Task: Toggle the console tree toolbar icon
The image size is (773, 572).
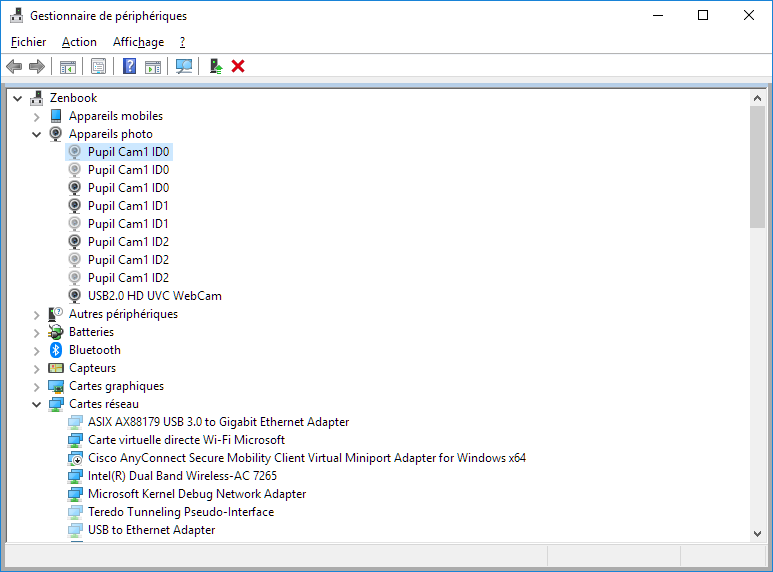Action: pos(68,66)
